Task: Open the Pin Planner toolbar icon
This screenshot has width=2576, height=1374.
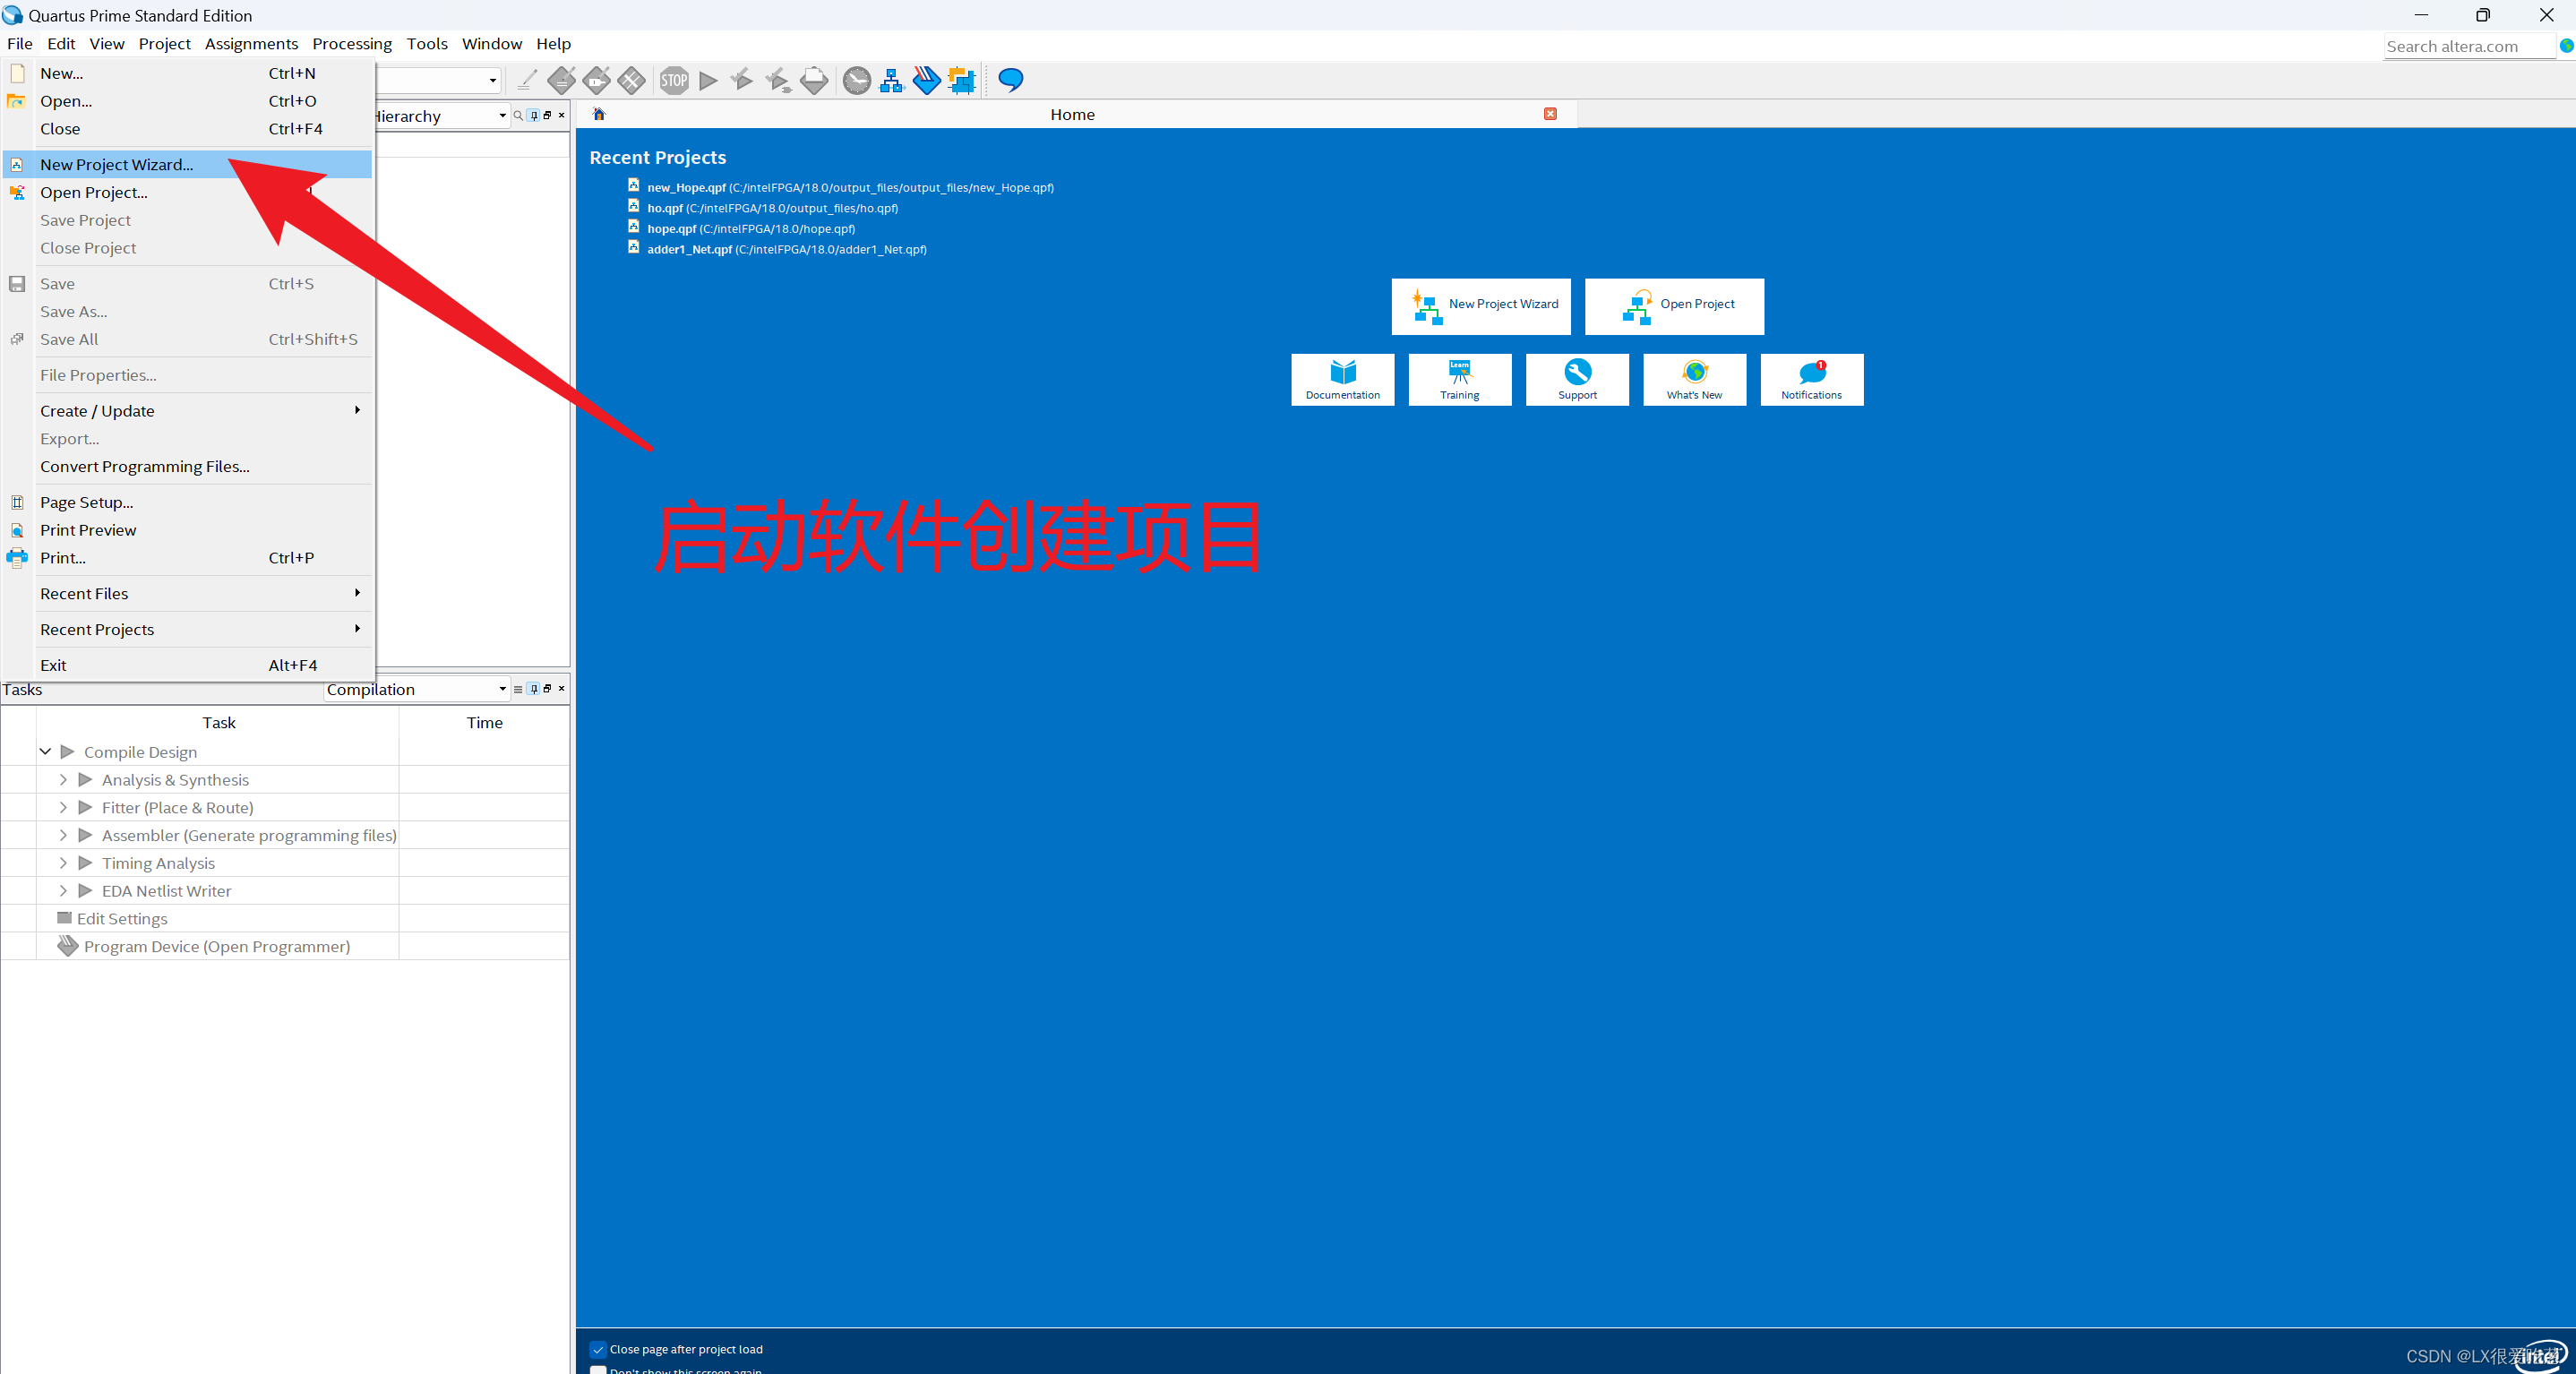Action: tap(597, 80)
